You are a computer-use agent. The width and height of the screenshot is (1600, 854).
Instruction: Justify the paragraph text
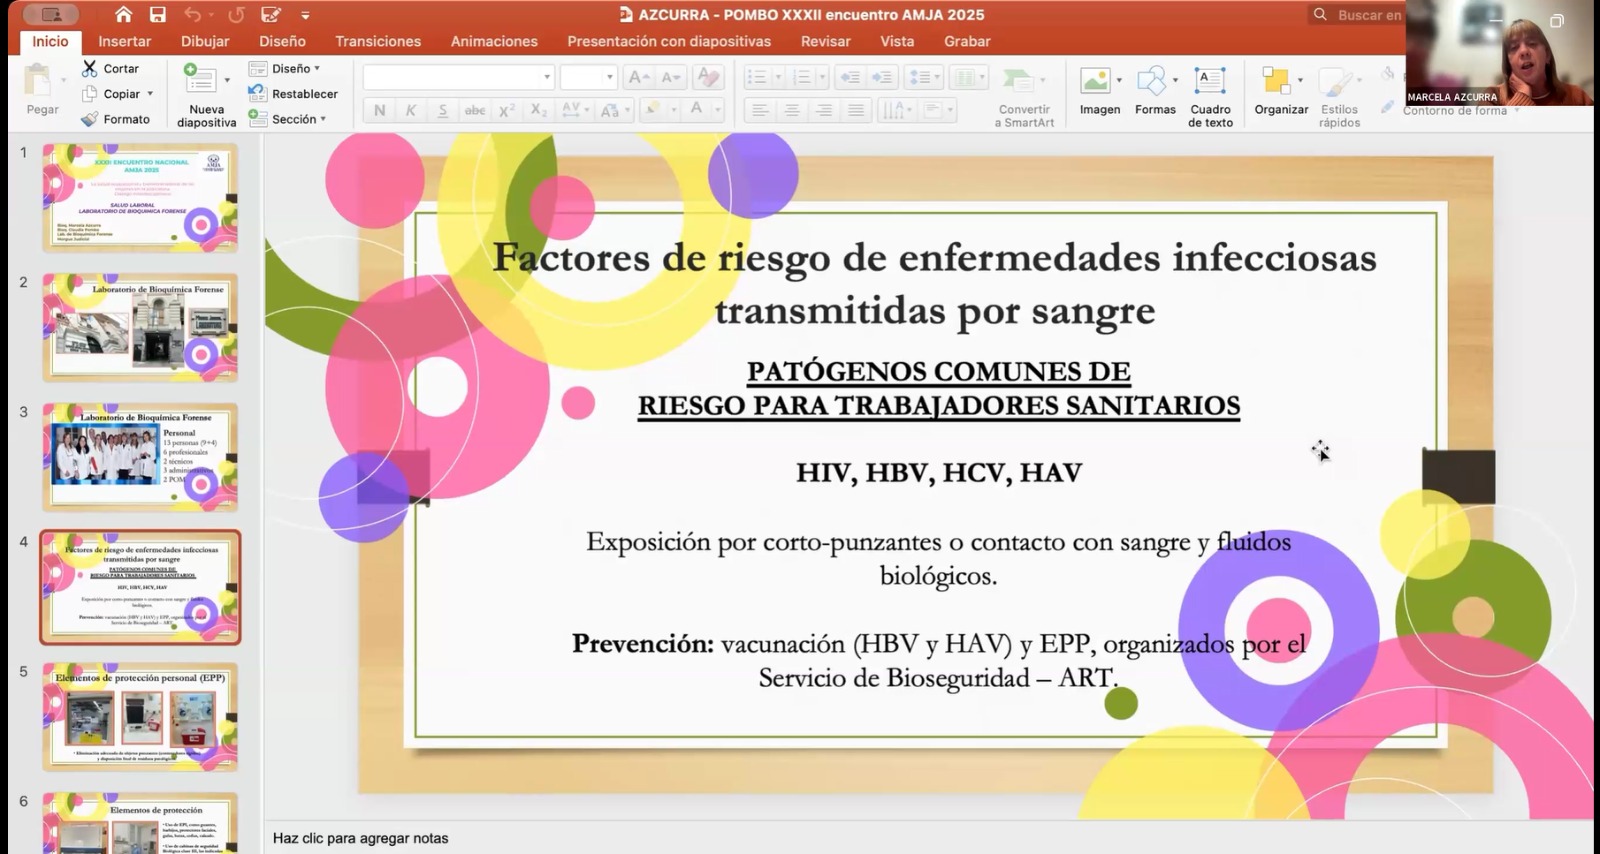856,110
